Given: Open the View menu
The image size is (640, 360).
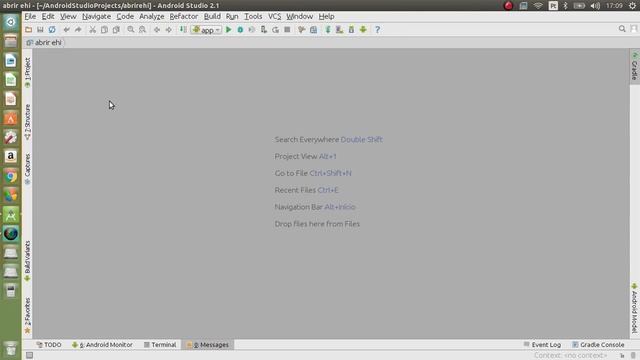Looking at the screenshot, I should click(x=68, y=16).
